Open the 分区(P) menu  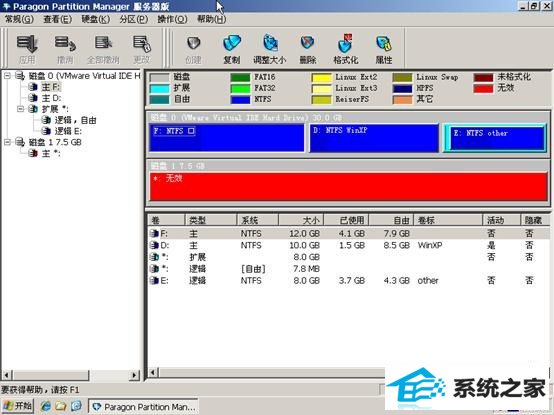[134, 19]
